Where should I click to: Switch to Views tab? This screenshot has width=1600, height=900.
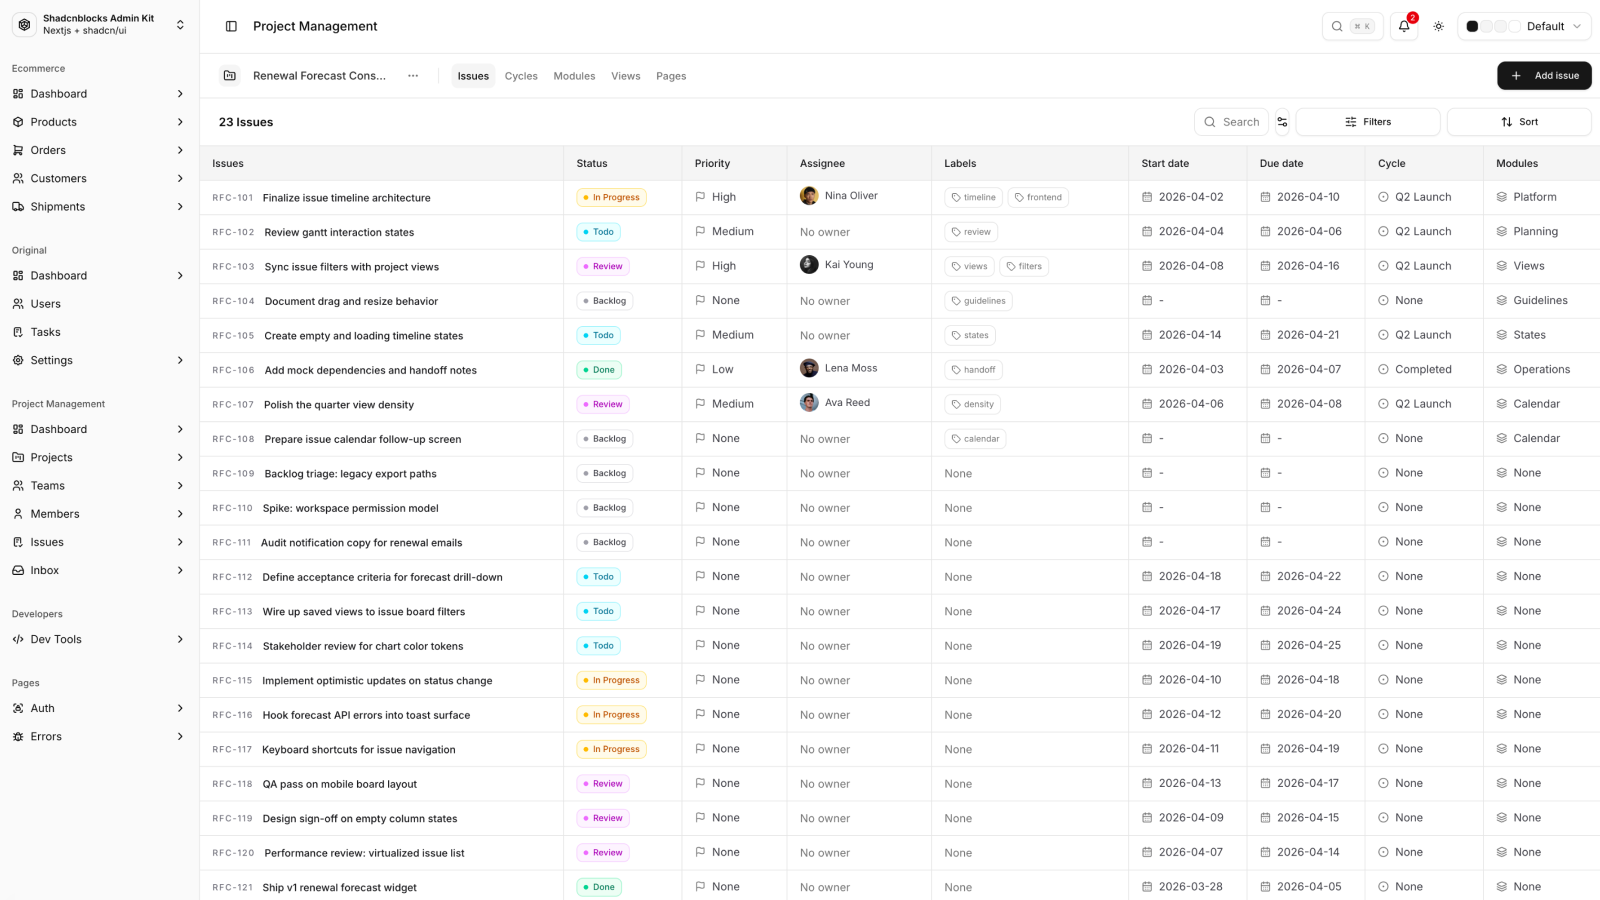click(x=626, y=76)
